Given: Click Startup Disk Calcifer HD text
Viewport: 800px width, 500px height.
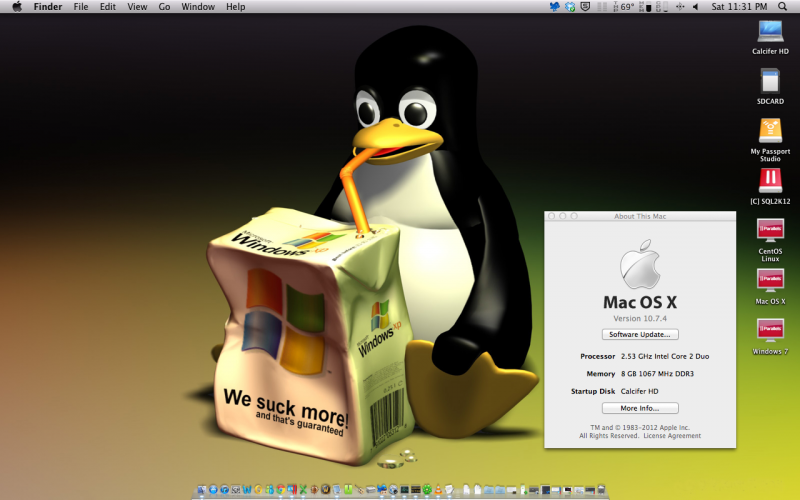Looking at the screenshot, I should pos(614,391).
